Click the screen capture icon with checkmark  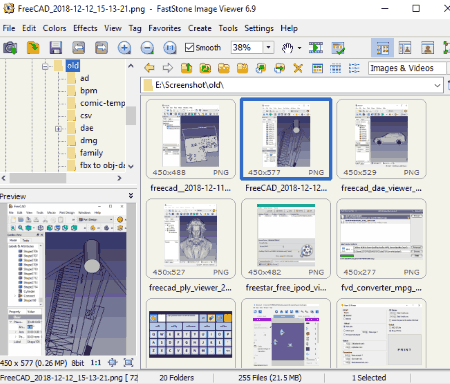pos(338,48)
